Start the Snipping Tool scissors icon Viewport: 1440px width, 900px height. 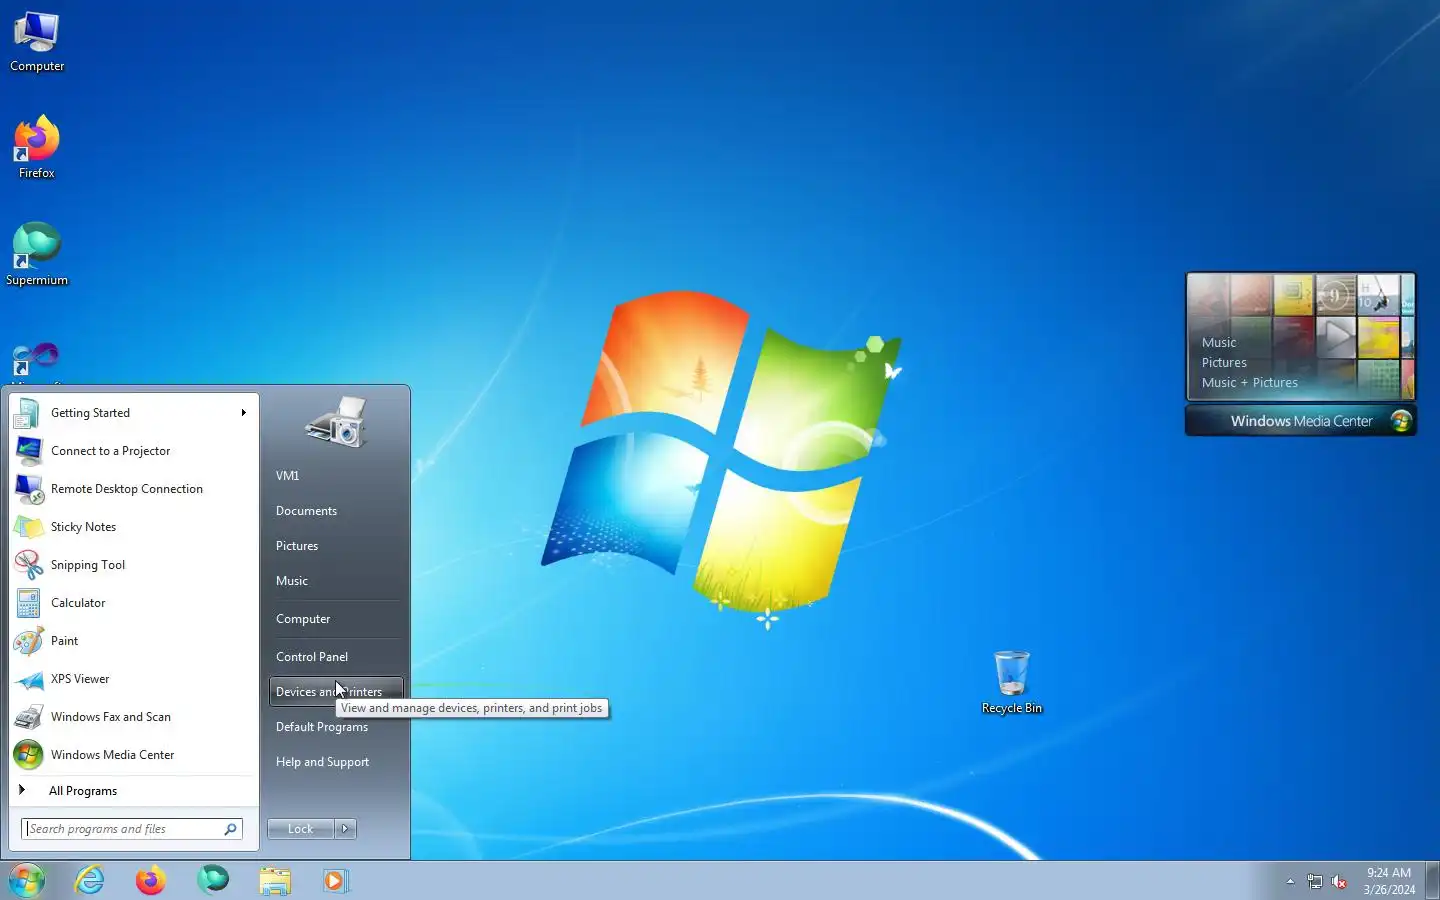click(x=28, y=565)
